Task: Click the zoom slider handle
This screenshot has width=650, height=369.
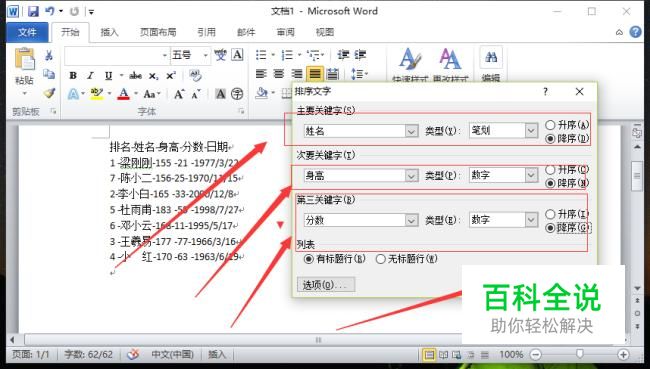Action: coord(580,354)
